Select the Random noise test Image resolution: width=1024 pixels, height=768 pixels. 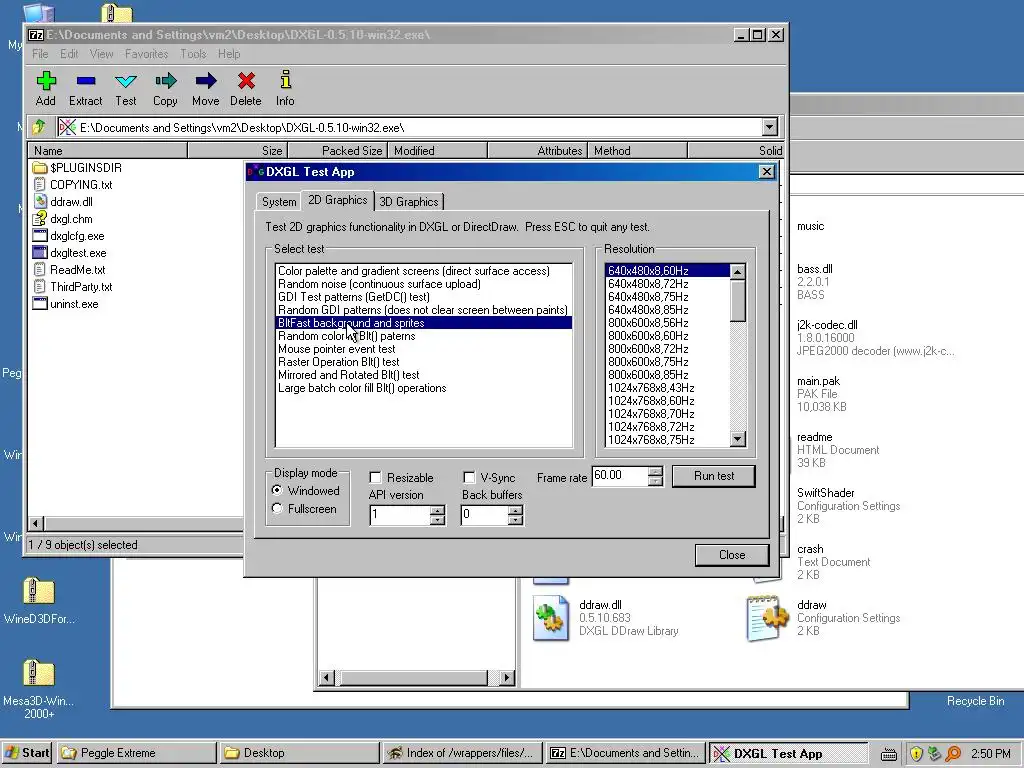pos(379,284)
